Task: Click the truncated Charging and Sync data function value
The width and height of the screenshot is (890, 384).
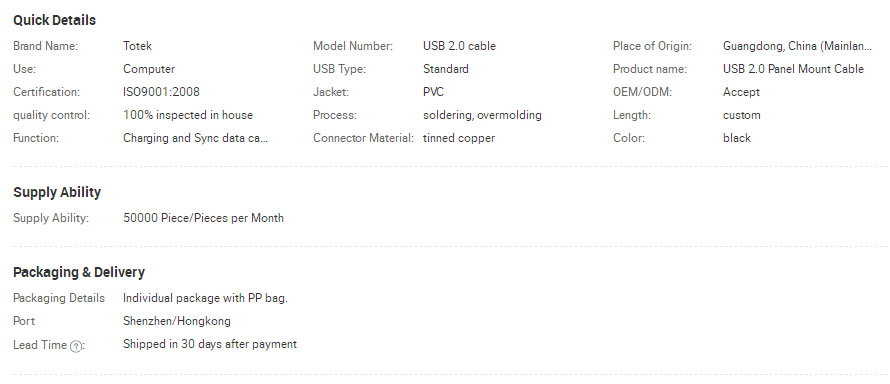Action: pos(195,138)
